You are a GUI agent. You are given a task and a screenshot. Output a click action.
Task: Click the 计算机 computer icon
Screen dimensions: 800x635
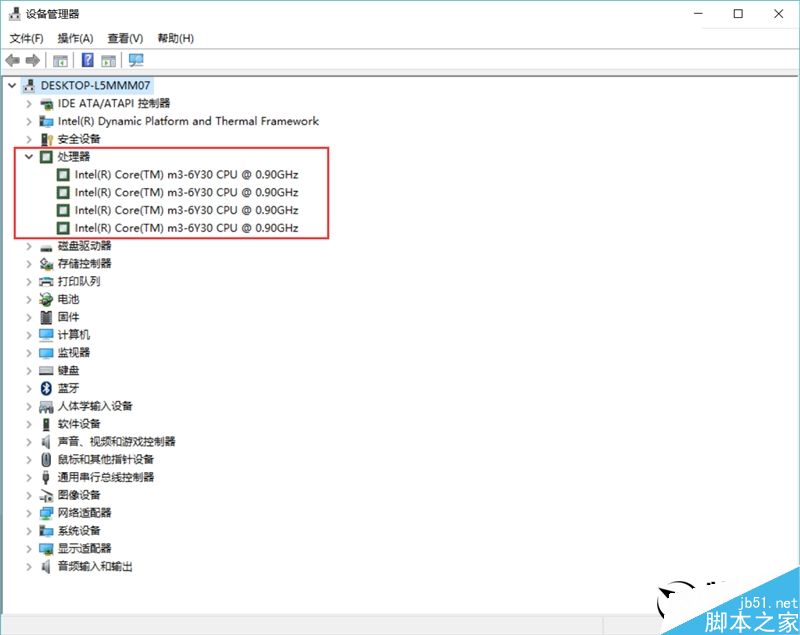click(46, 335)
